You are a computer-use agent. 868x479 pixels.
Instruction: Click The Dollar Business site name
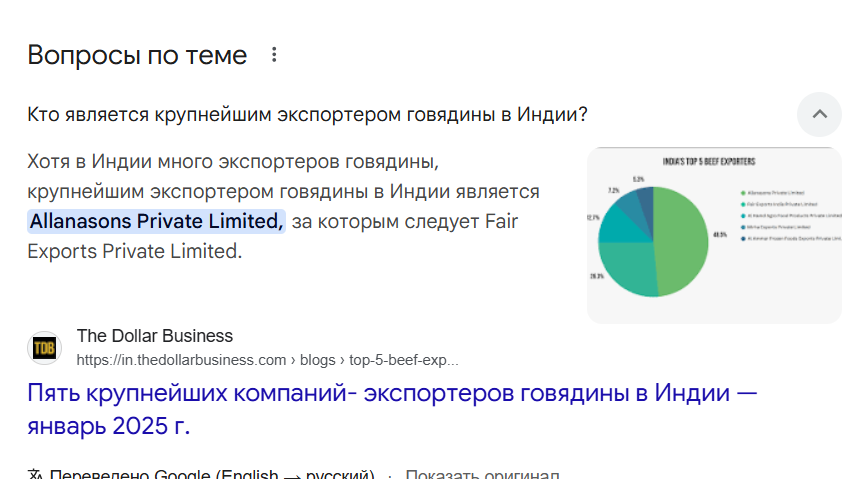click(155, 336)
